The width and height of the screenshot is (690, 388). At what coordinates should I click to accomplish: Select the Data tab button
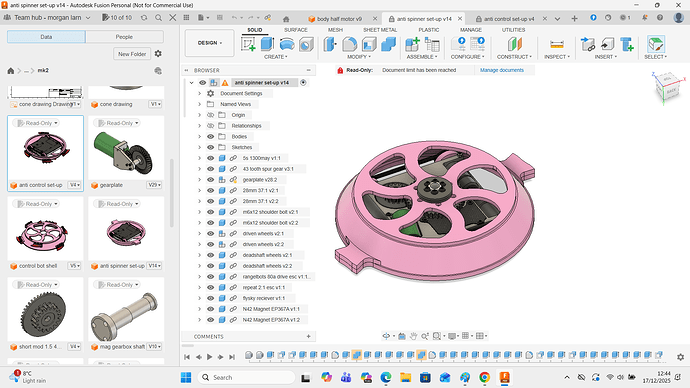tap(46, 37)
